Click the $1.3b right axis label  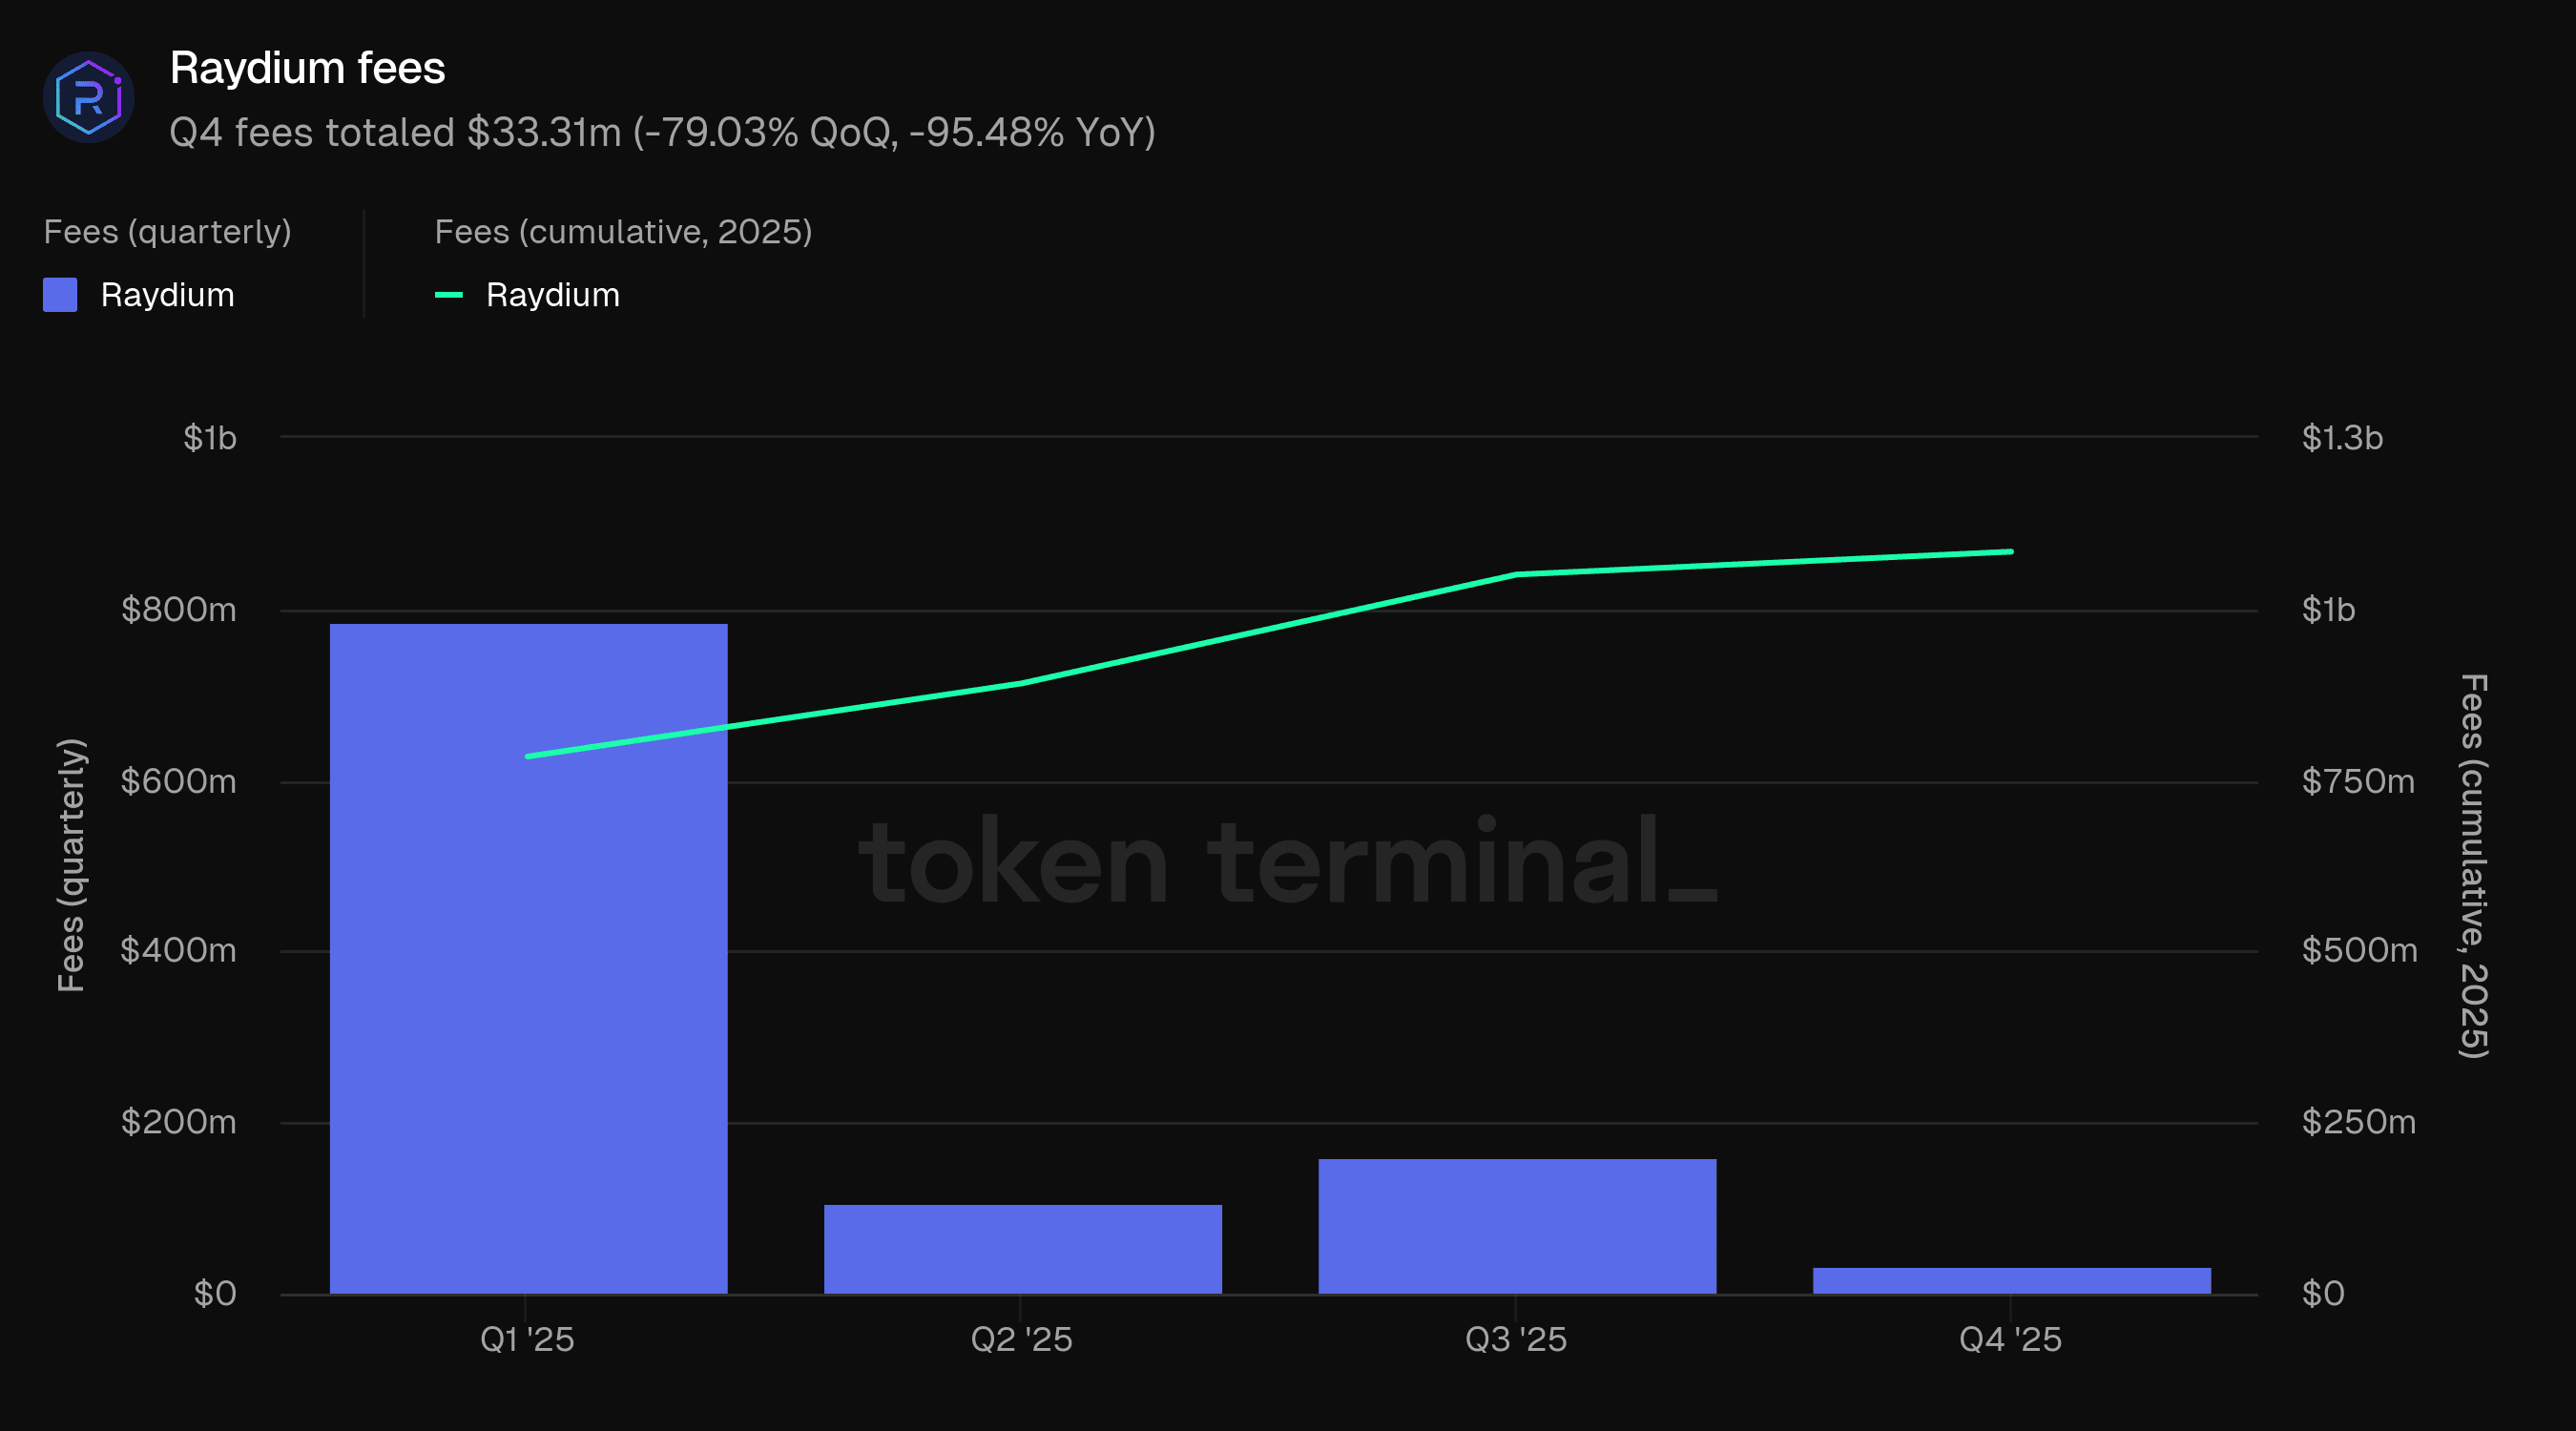(x=2342, y=437)
